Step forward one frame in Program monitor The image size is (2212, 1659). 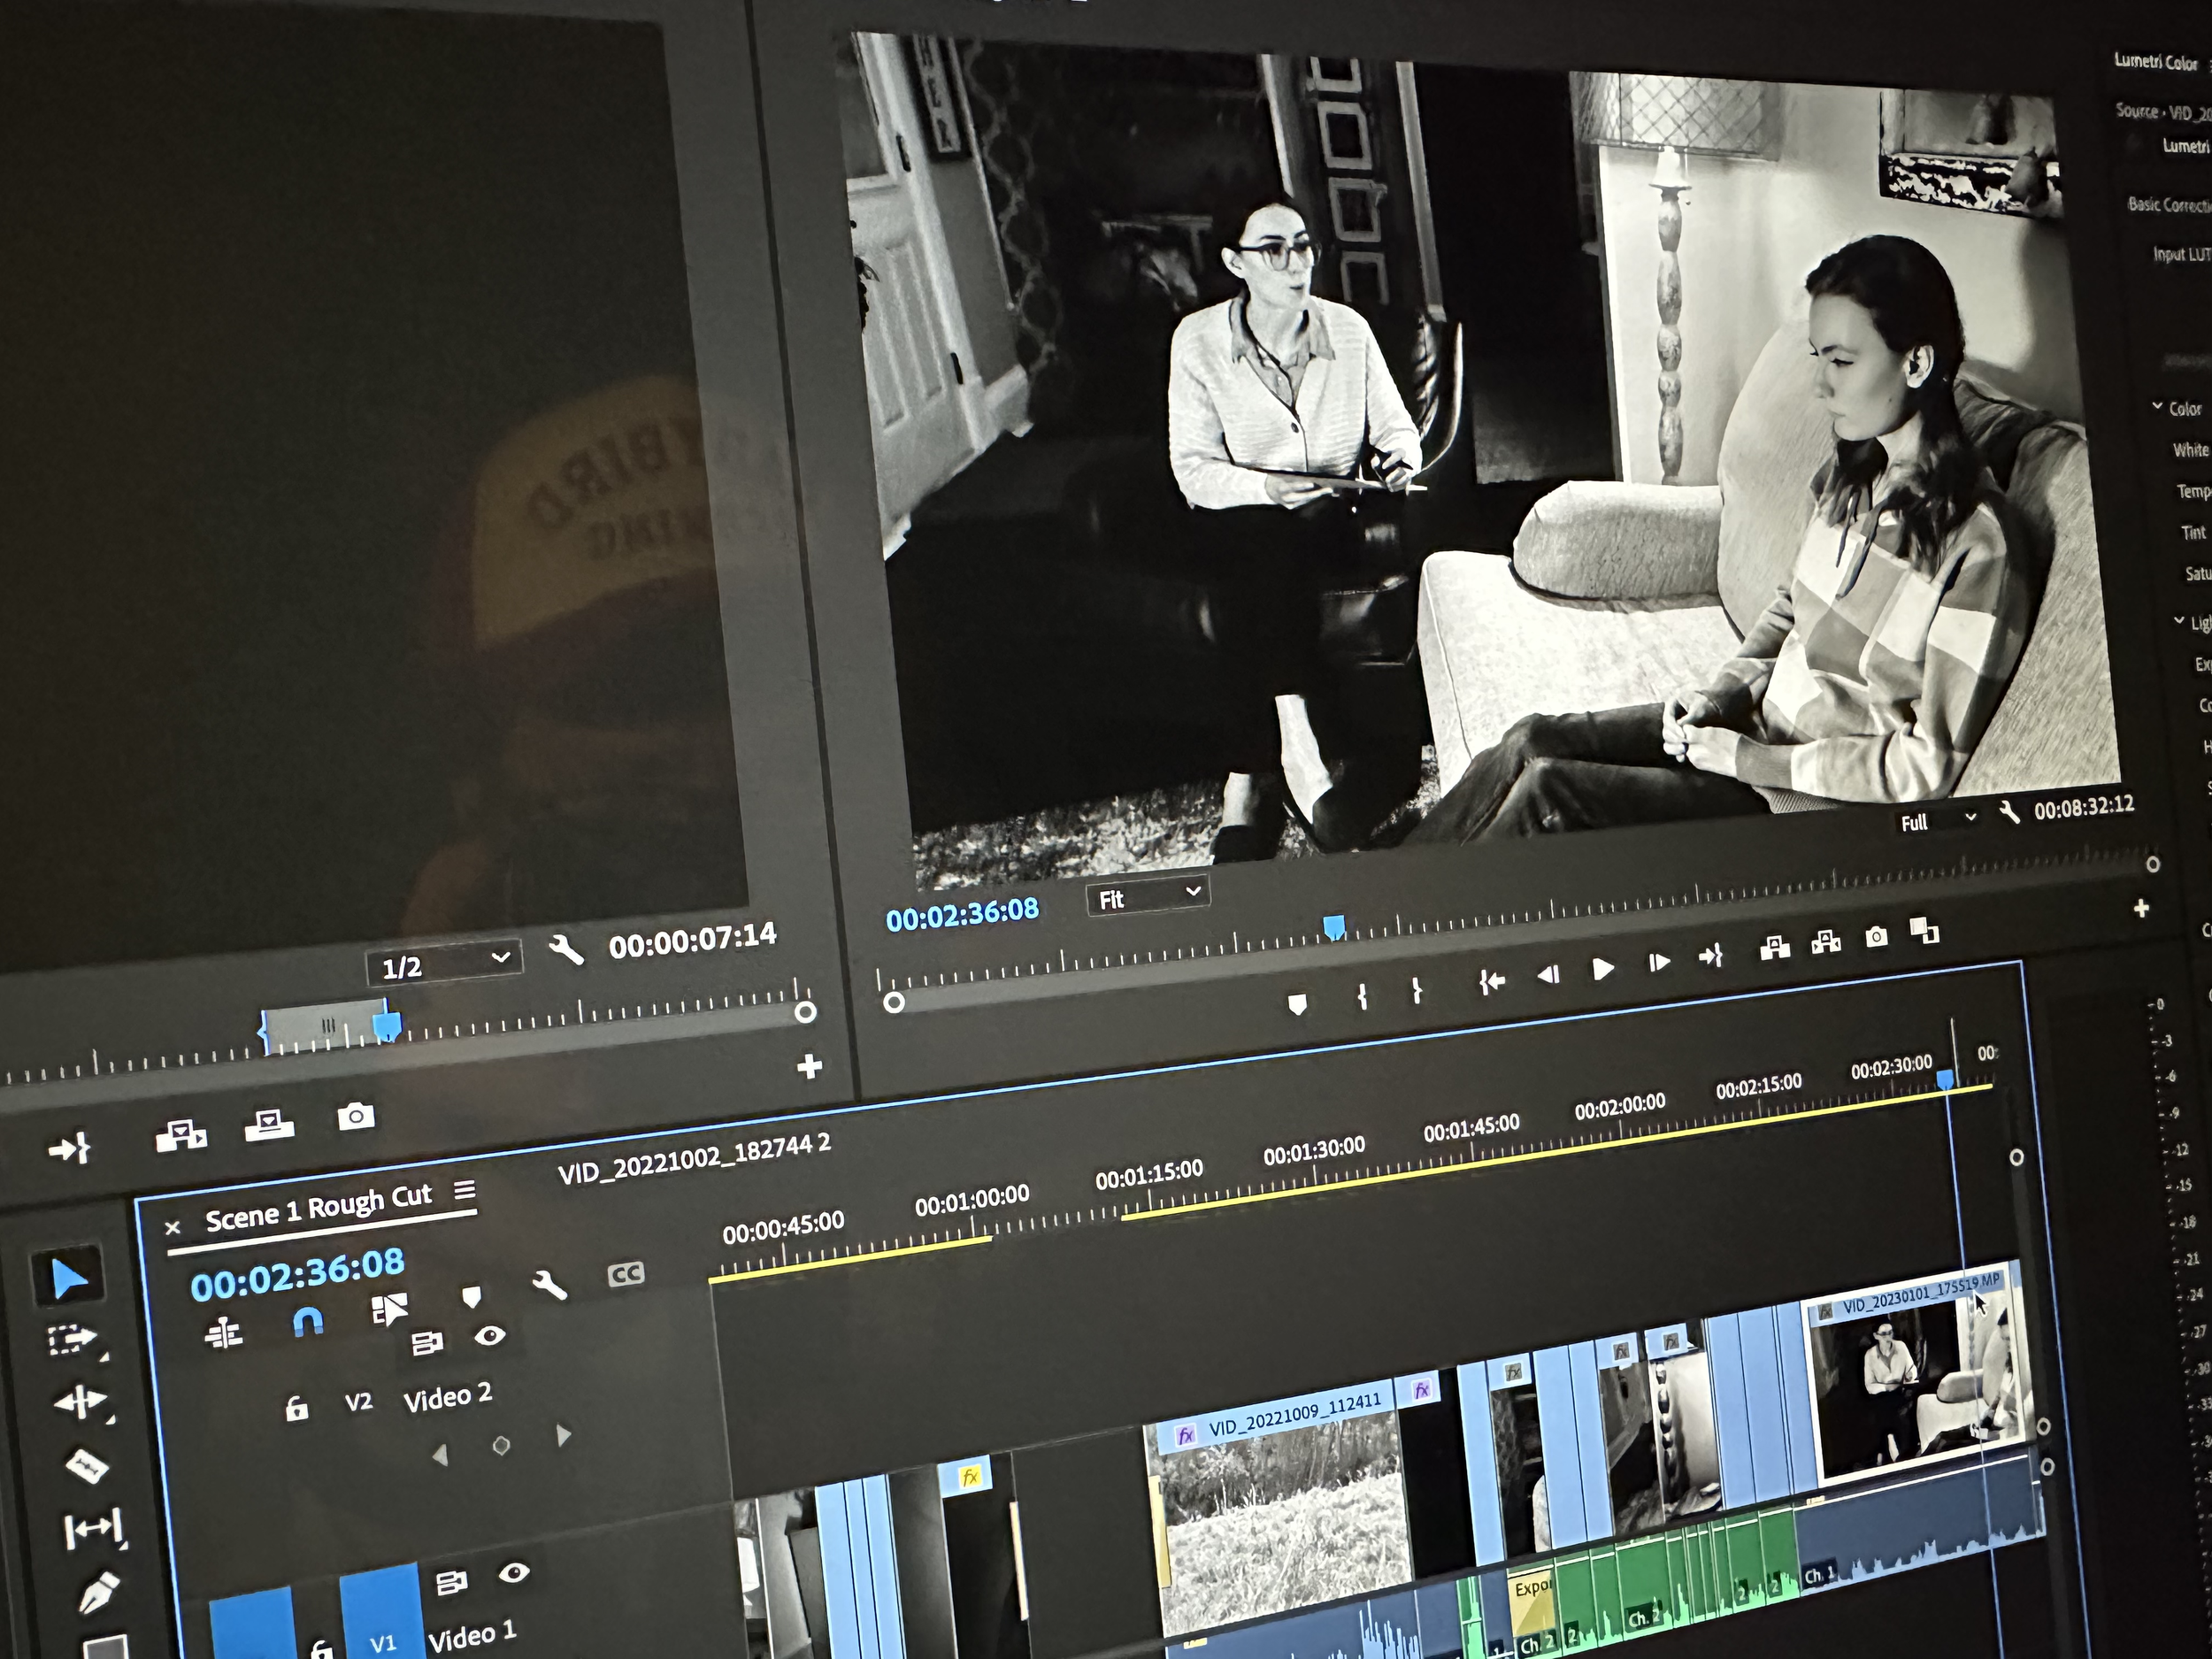(x=1659, y=962)
